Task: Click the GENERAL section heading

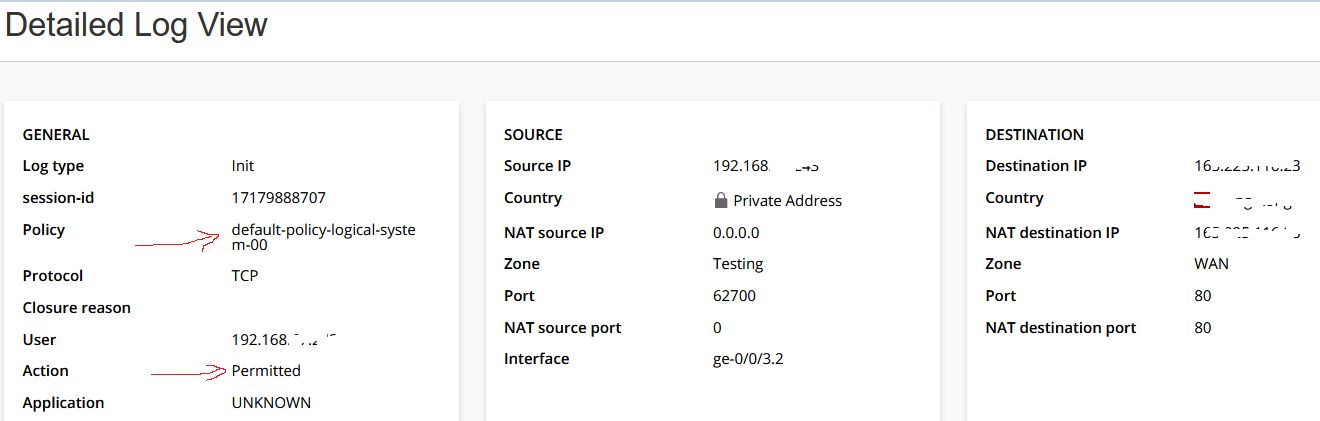Action: (x=56, y=135)
